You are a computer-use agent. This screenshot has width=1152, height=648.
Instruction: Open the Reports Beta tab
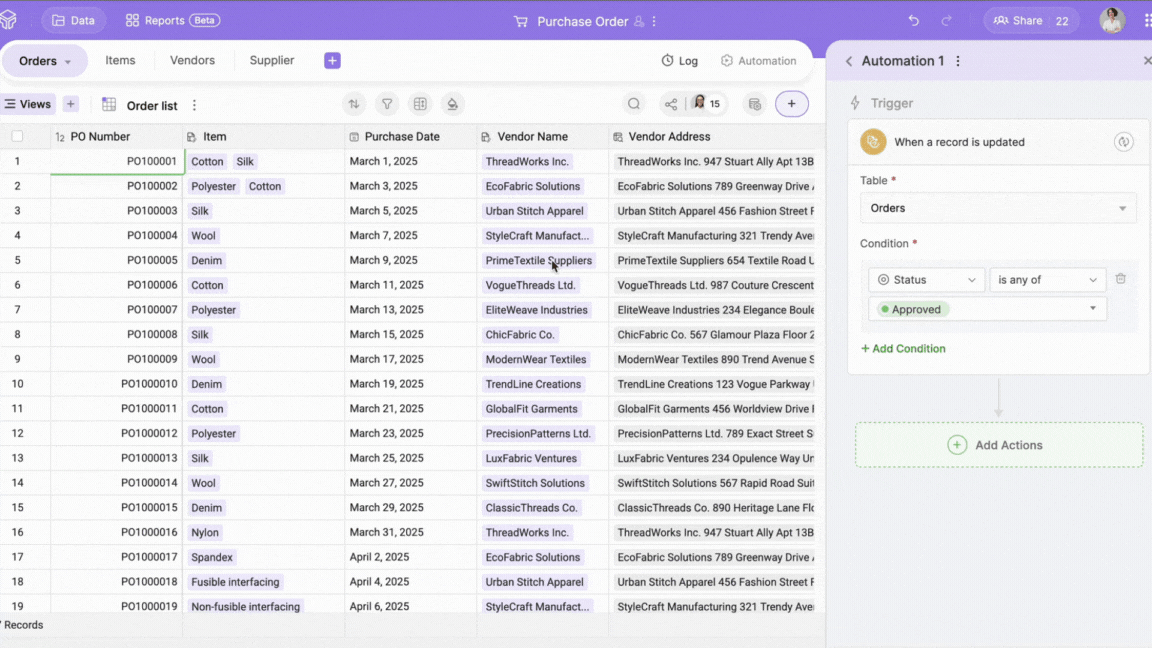coord(172,20)
